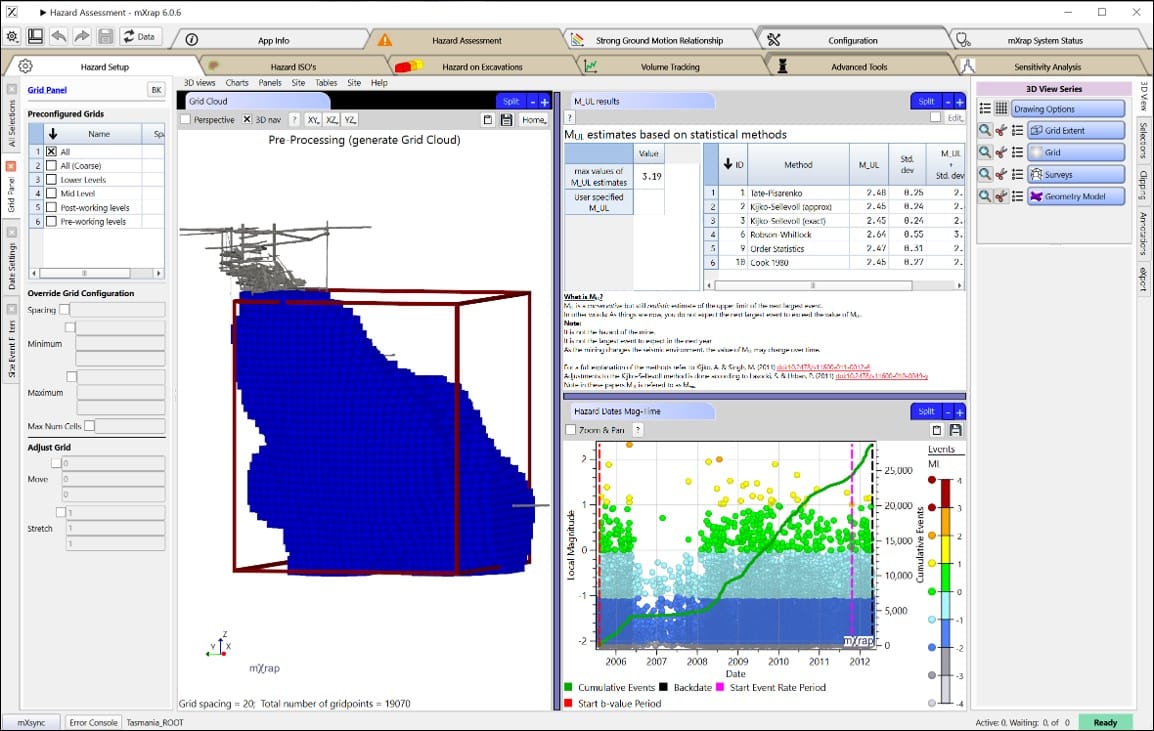Uncheck the 3D nav checkbox
This screenshot has height=731, width=1154.
point(247,119)
